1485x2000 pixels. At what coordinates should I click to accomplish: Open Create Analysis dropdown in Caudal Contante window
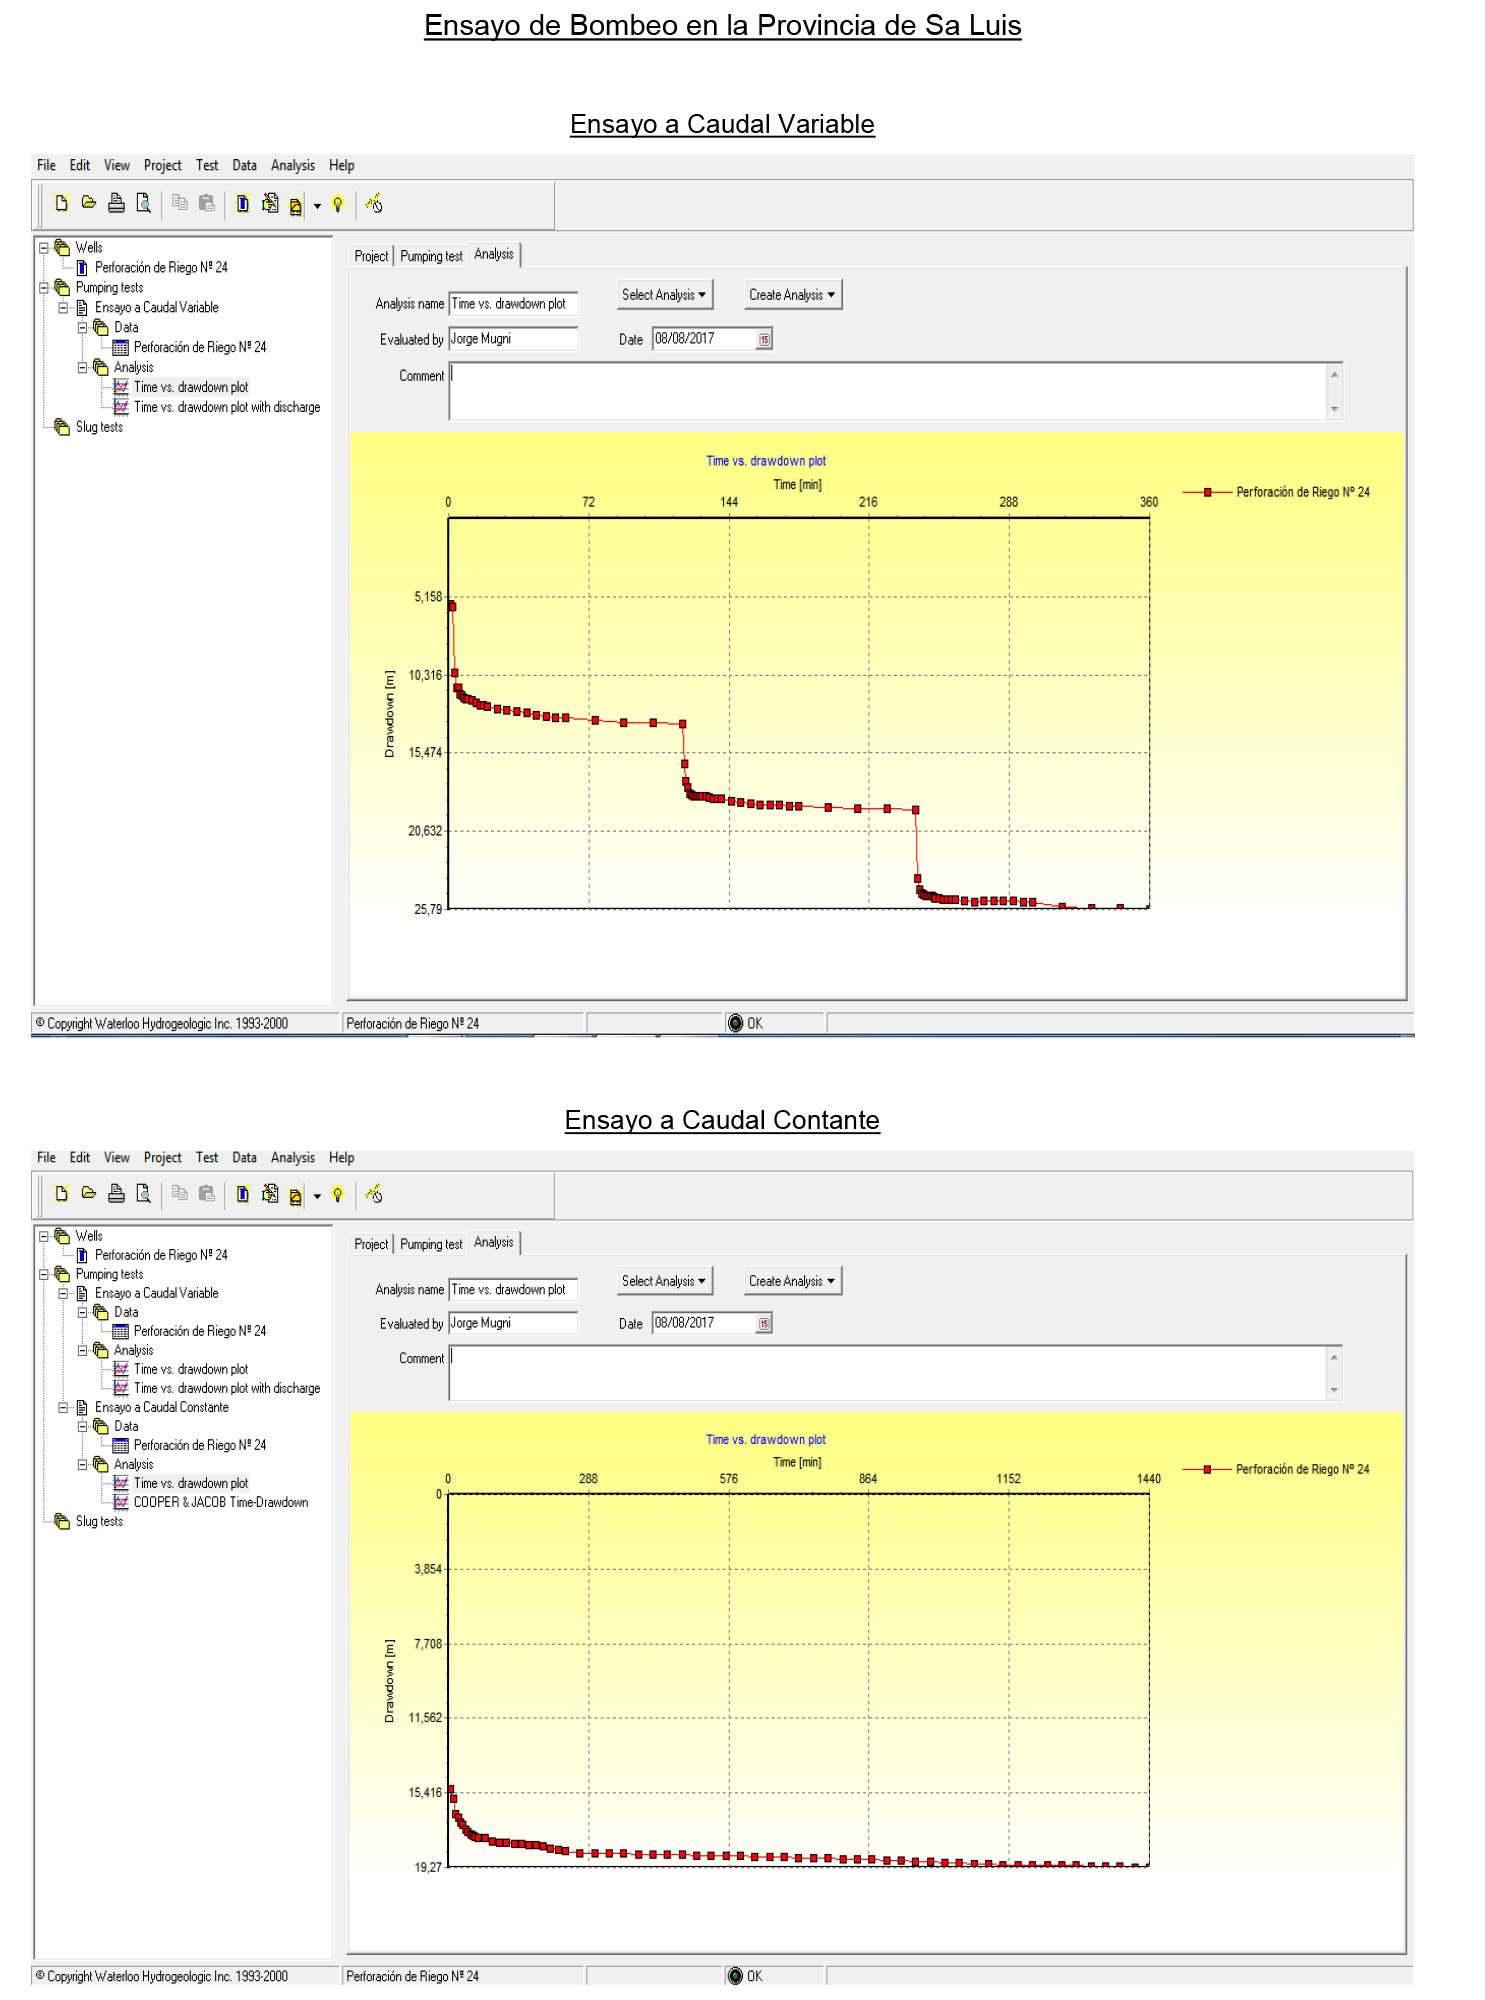(793, 1281)
